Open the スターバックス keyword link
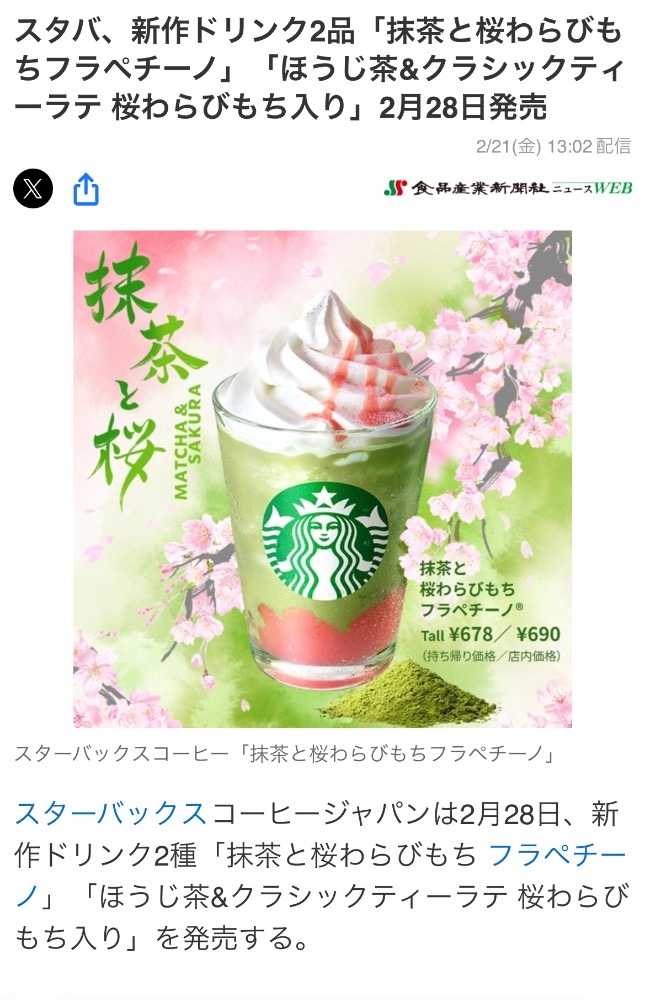Image resolution: width=645 pixels, height=1000 pixels. (111, 814)
